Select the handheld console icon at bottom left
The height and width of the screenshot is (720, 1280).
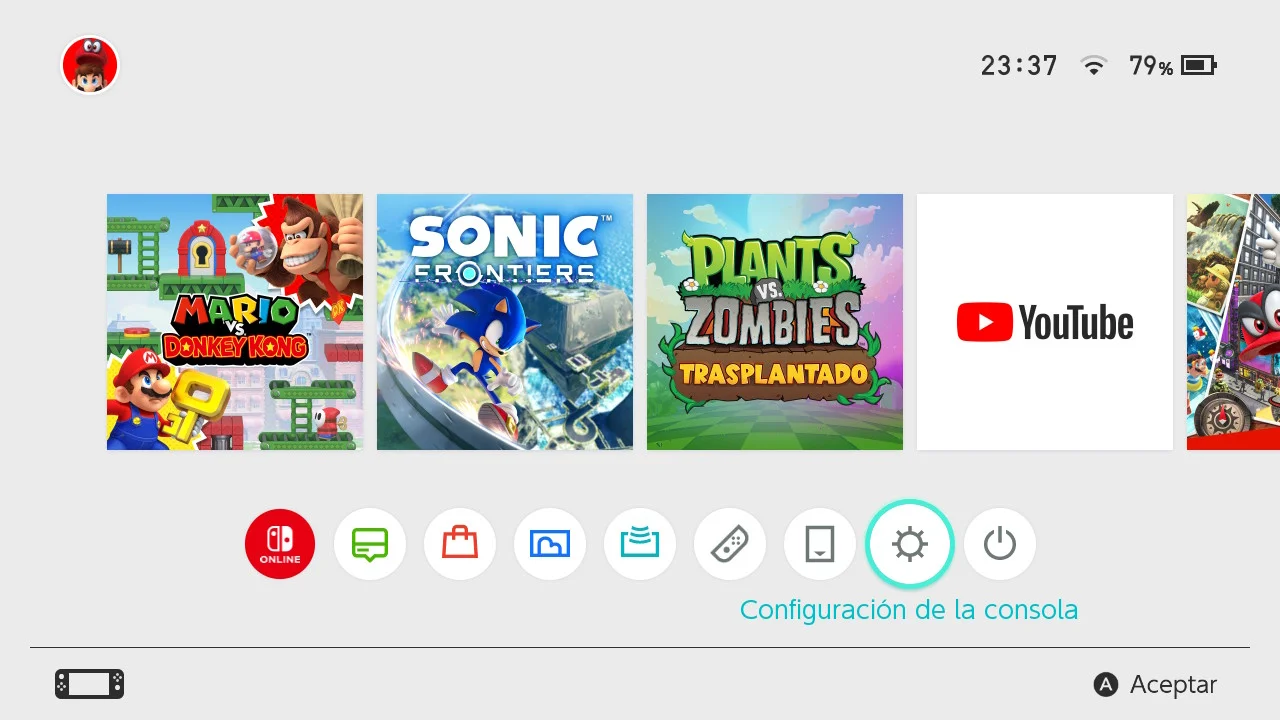point(90,684)
